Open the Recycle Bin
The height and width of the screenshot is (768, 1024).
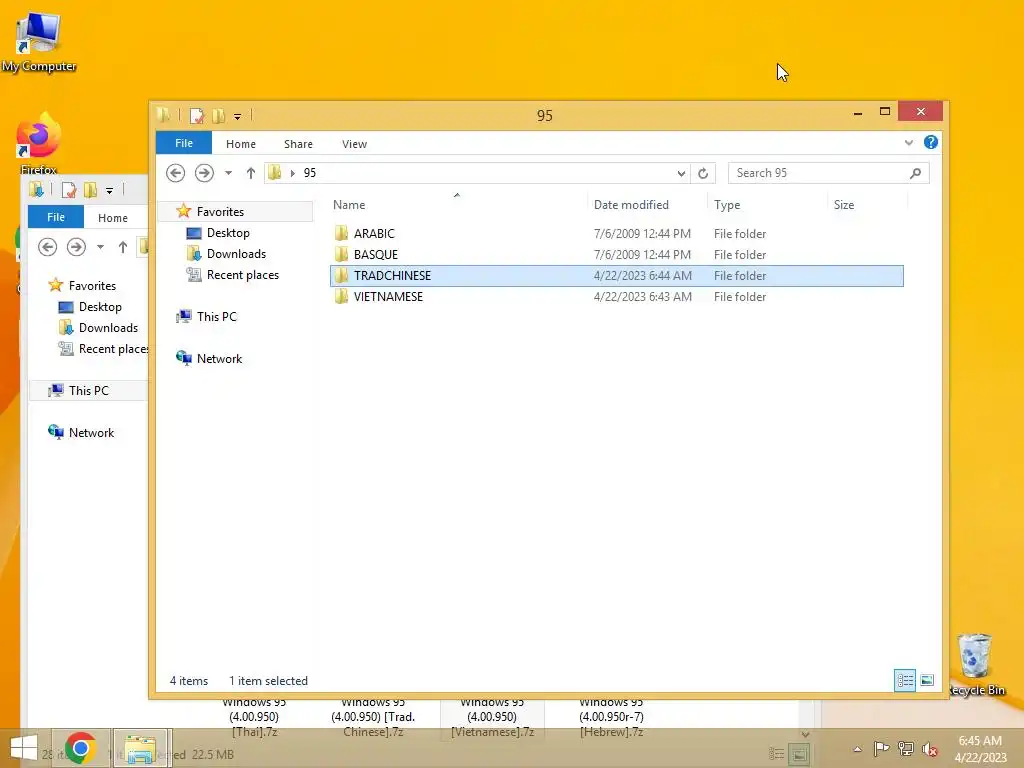[976, 664]
